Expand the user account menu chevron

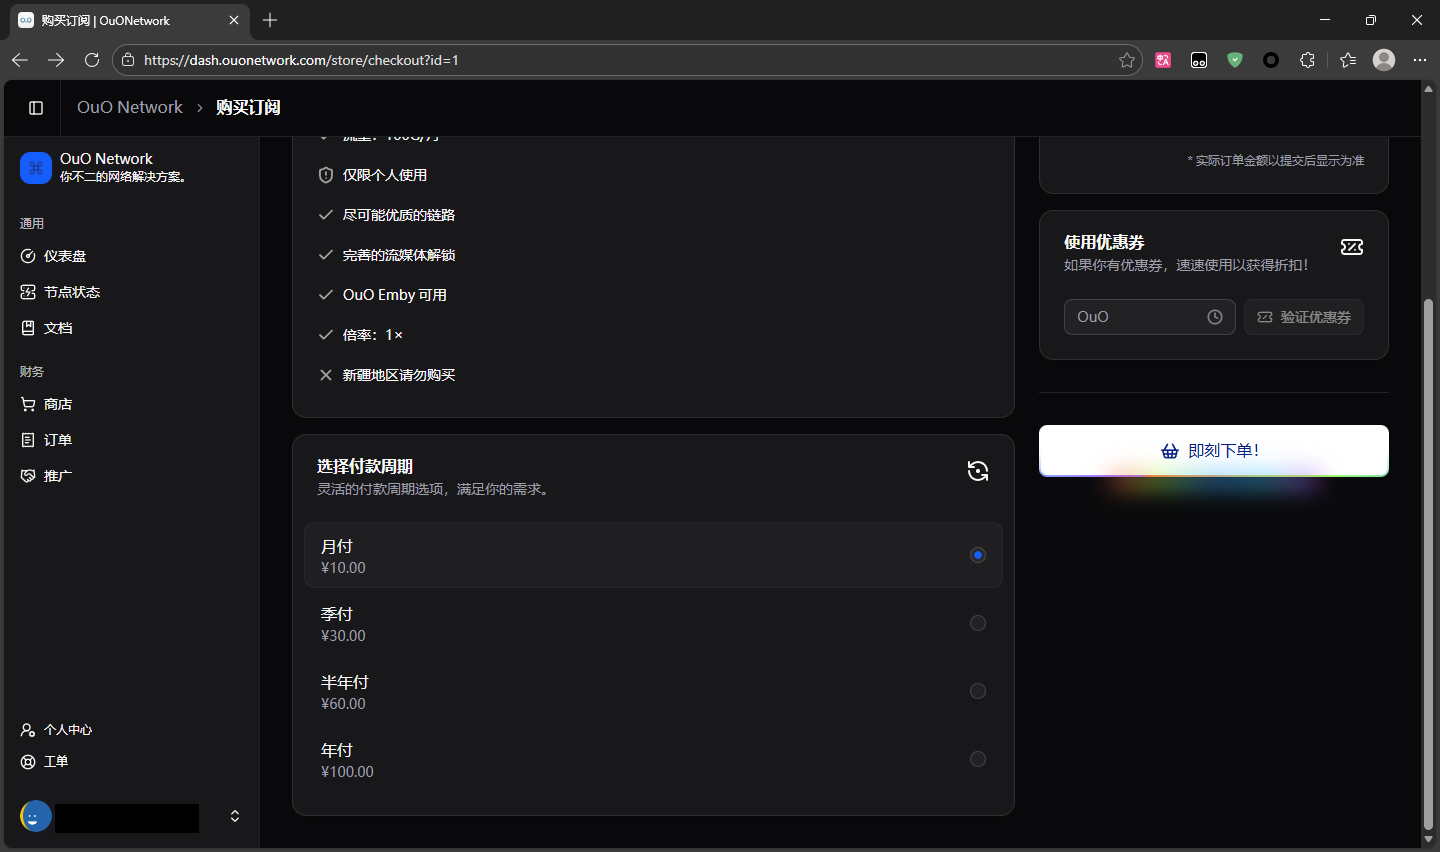click(x=235, y=816)
